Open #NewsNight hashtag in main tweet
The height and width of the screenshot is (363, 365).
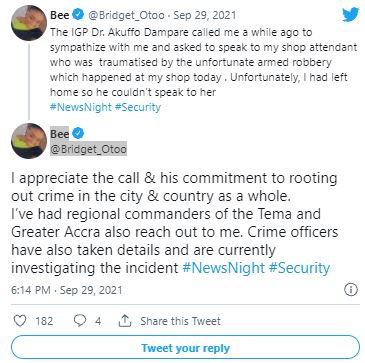tap(224, 268)
